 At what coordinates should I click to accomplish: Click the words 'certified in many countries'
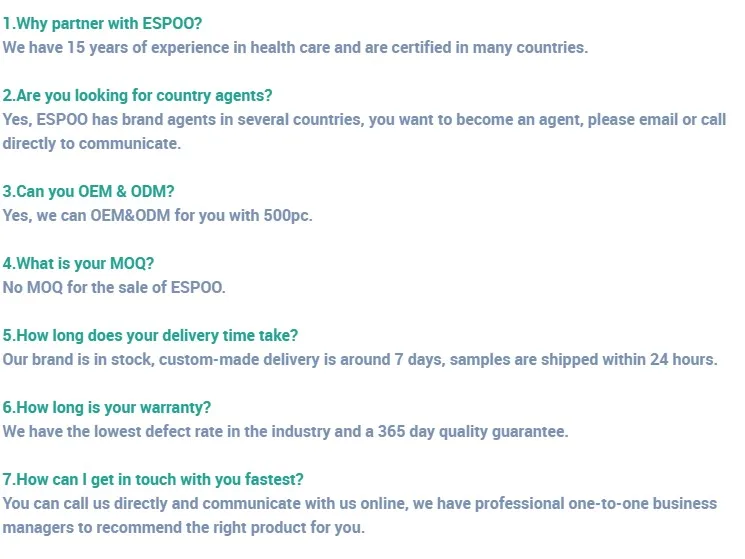click(x=488, y=47)
